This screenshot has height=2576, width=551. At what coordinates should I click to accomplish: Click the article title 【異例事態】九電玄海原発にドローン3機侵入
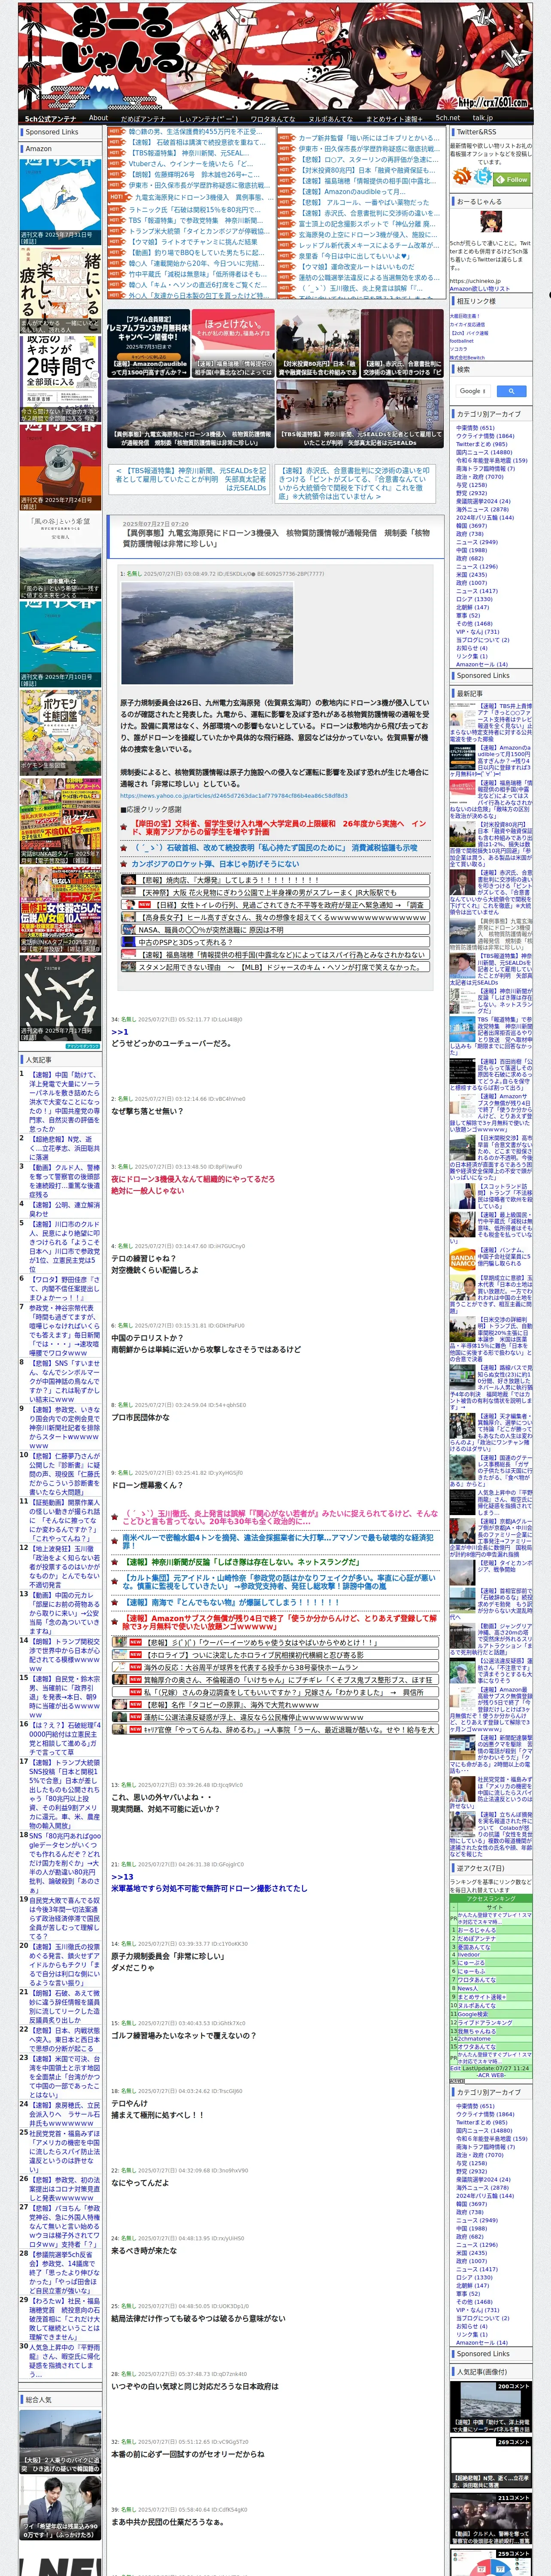click(276, 538)
